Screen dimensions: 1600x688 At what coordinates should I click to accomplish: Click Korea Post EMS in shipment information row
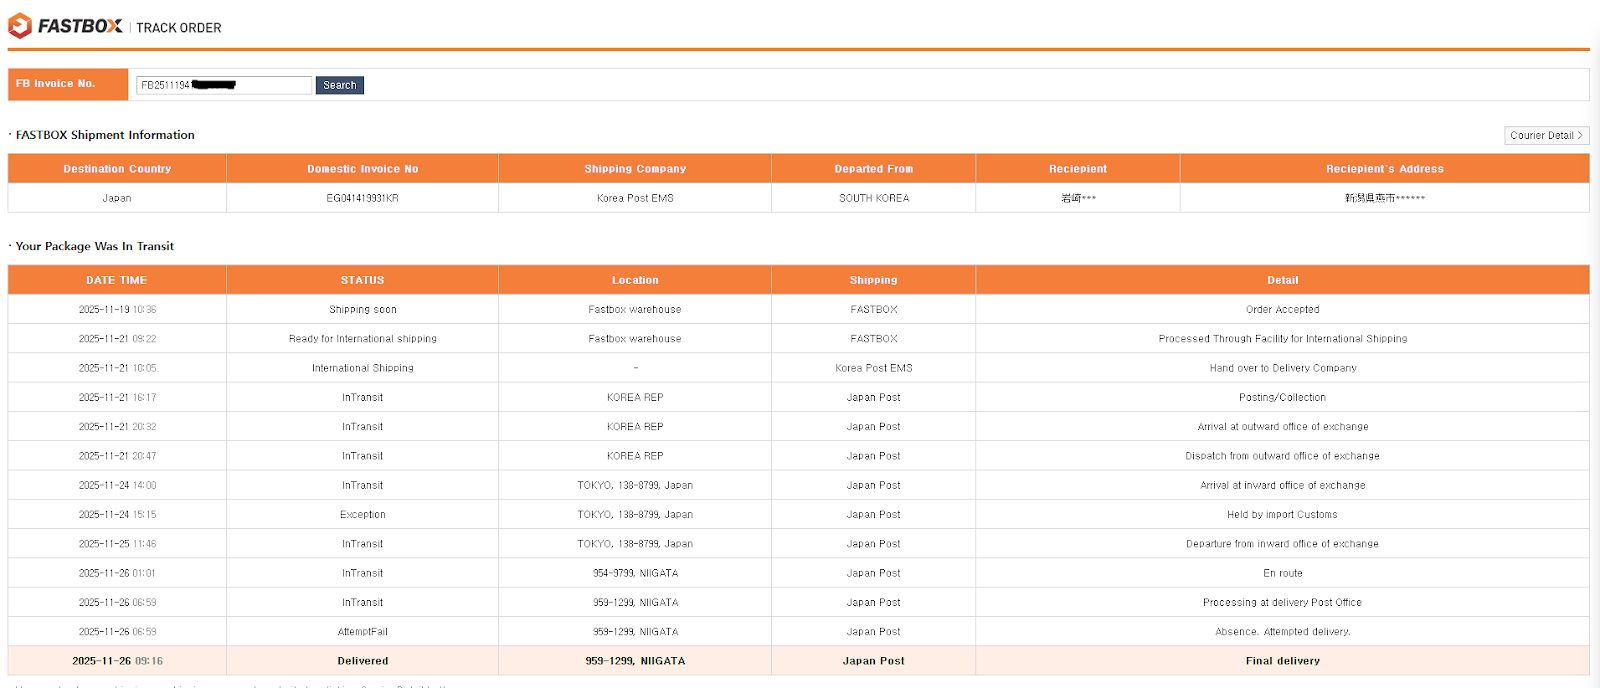635,198
